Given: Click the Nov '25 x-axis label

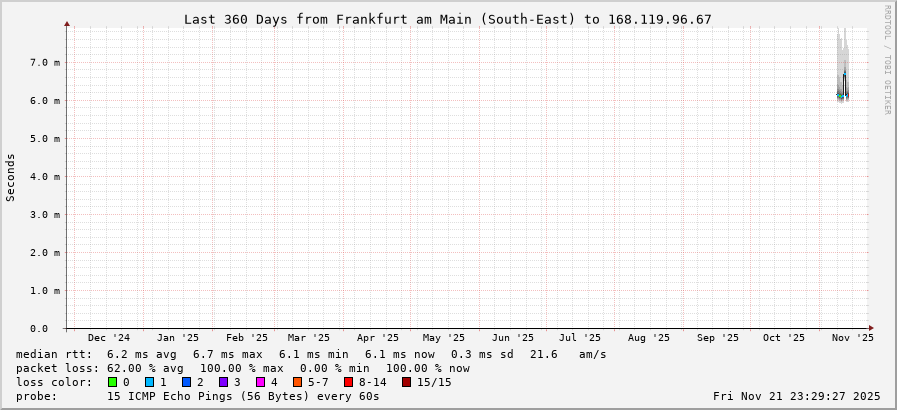Looking at the screenshot, I should click(x=852, y=338).
